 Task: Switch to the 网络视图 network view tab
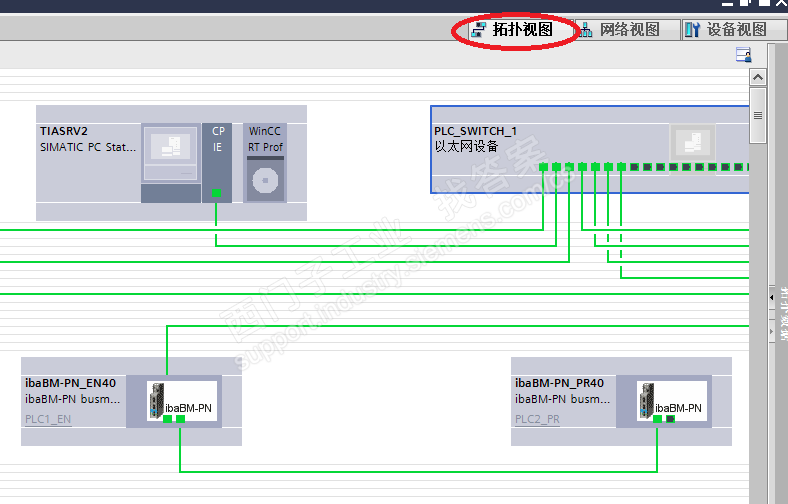(627, 30)
